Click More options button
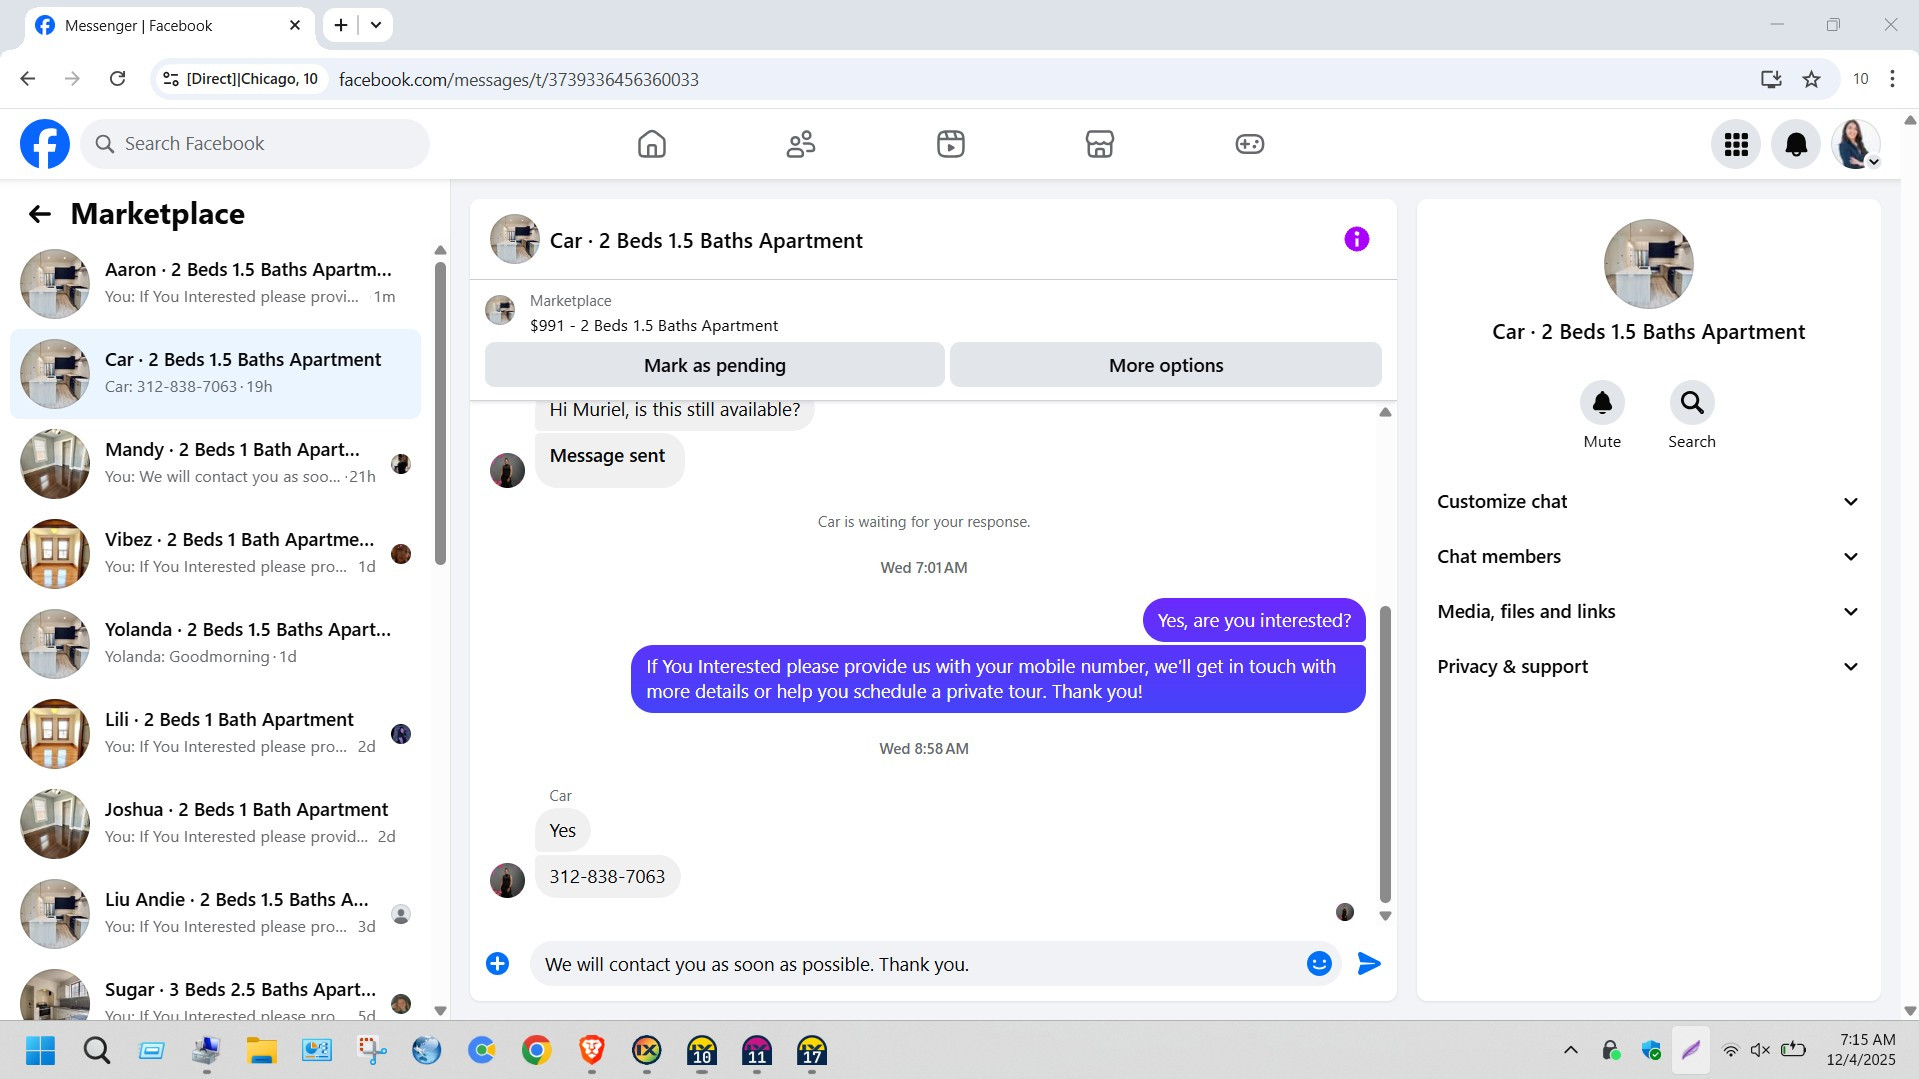 pos(1165,365)
